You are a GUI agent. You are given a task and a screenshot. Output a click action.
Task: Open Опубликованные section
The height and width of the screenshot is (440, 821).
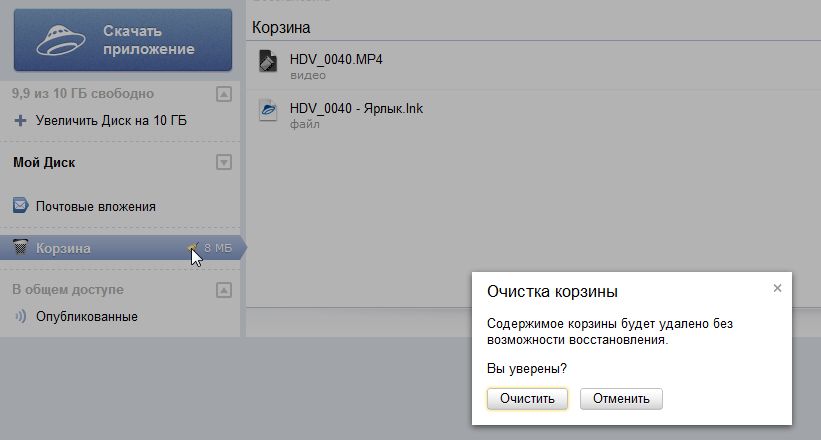pyautogui.click(x=86, y=317)
